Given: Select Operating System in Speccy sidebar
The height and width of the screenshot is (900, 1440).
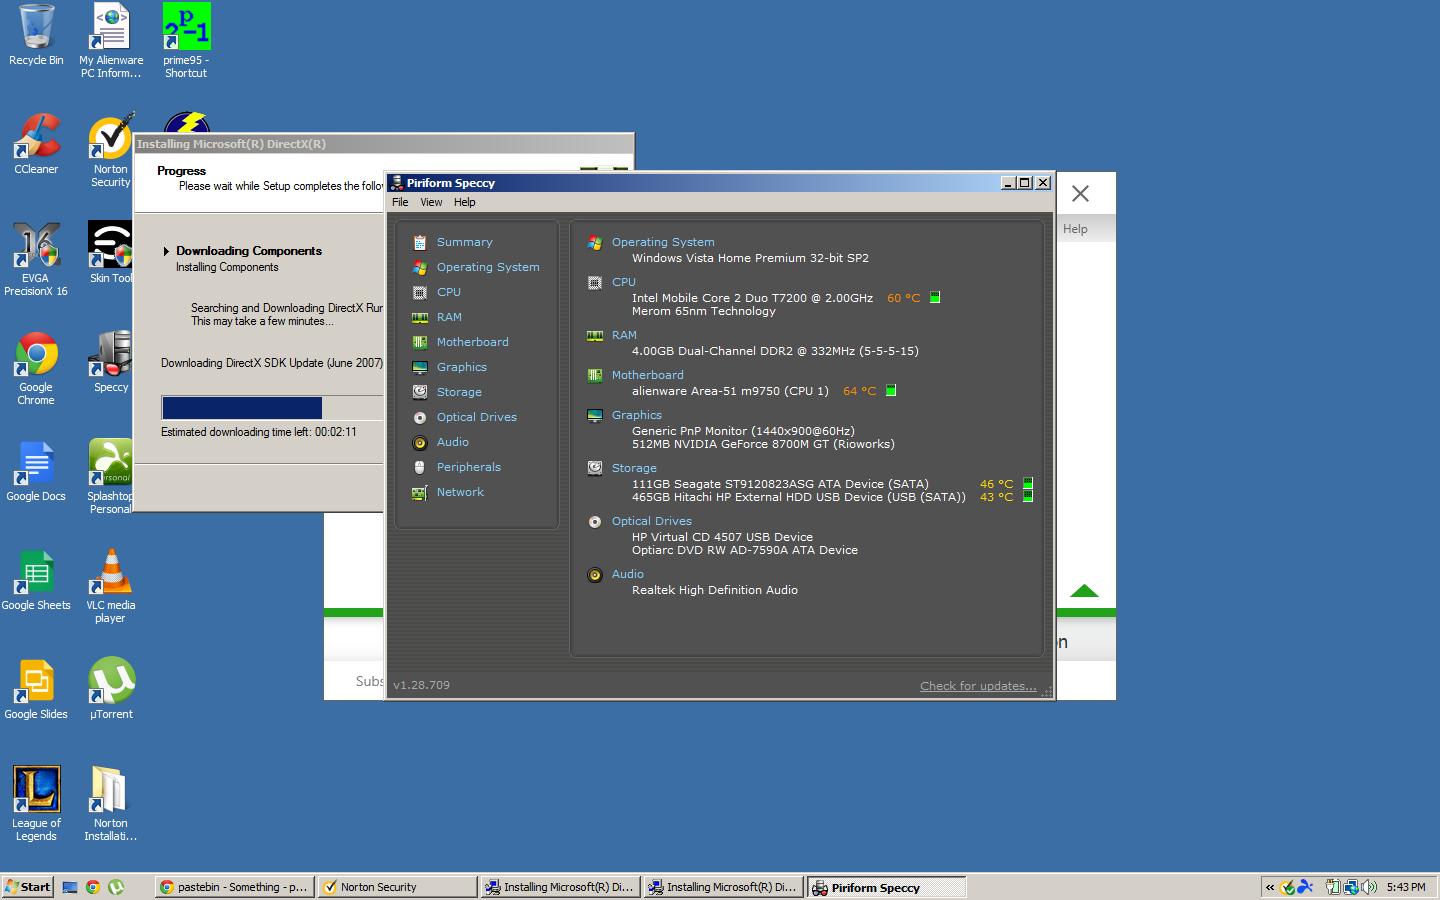Looking at the screenshot, I should click(488, 267).
